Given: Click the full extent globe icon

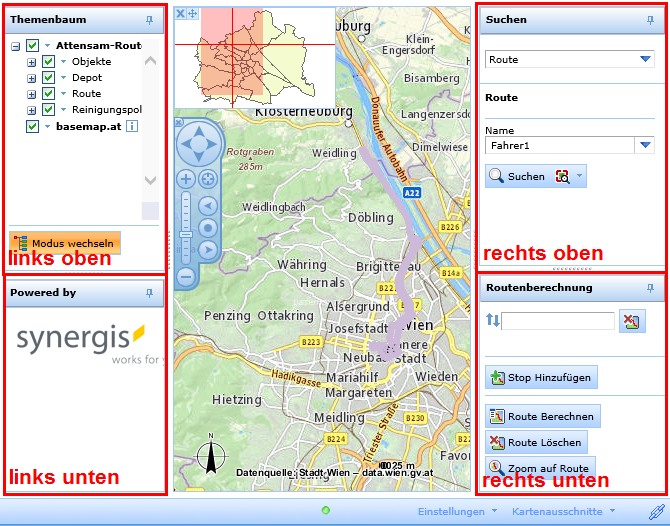Looking at the screenshot, I should [x=208, y=179].
